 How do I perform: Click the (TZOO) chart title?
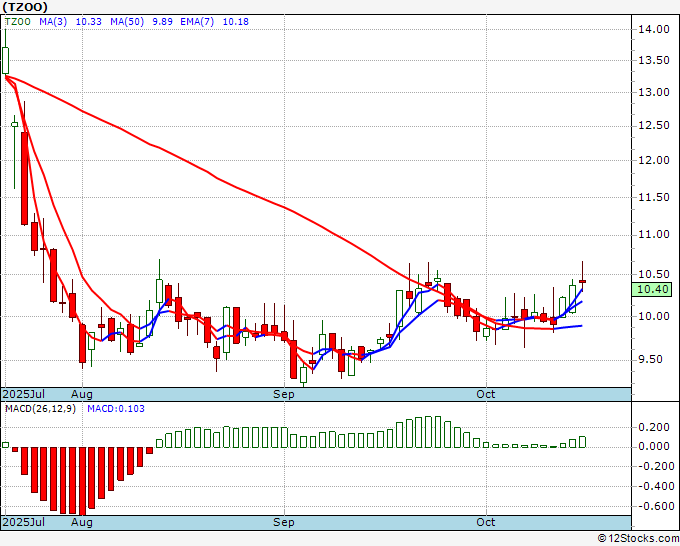click(25, 7)
